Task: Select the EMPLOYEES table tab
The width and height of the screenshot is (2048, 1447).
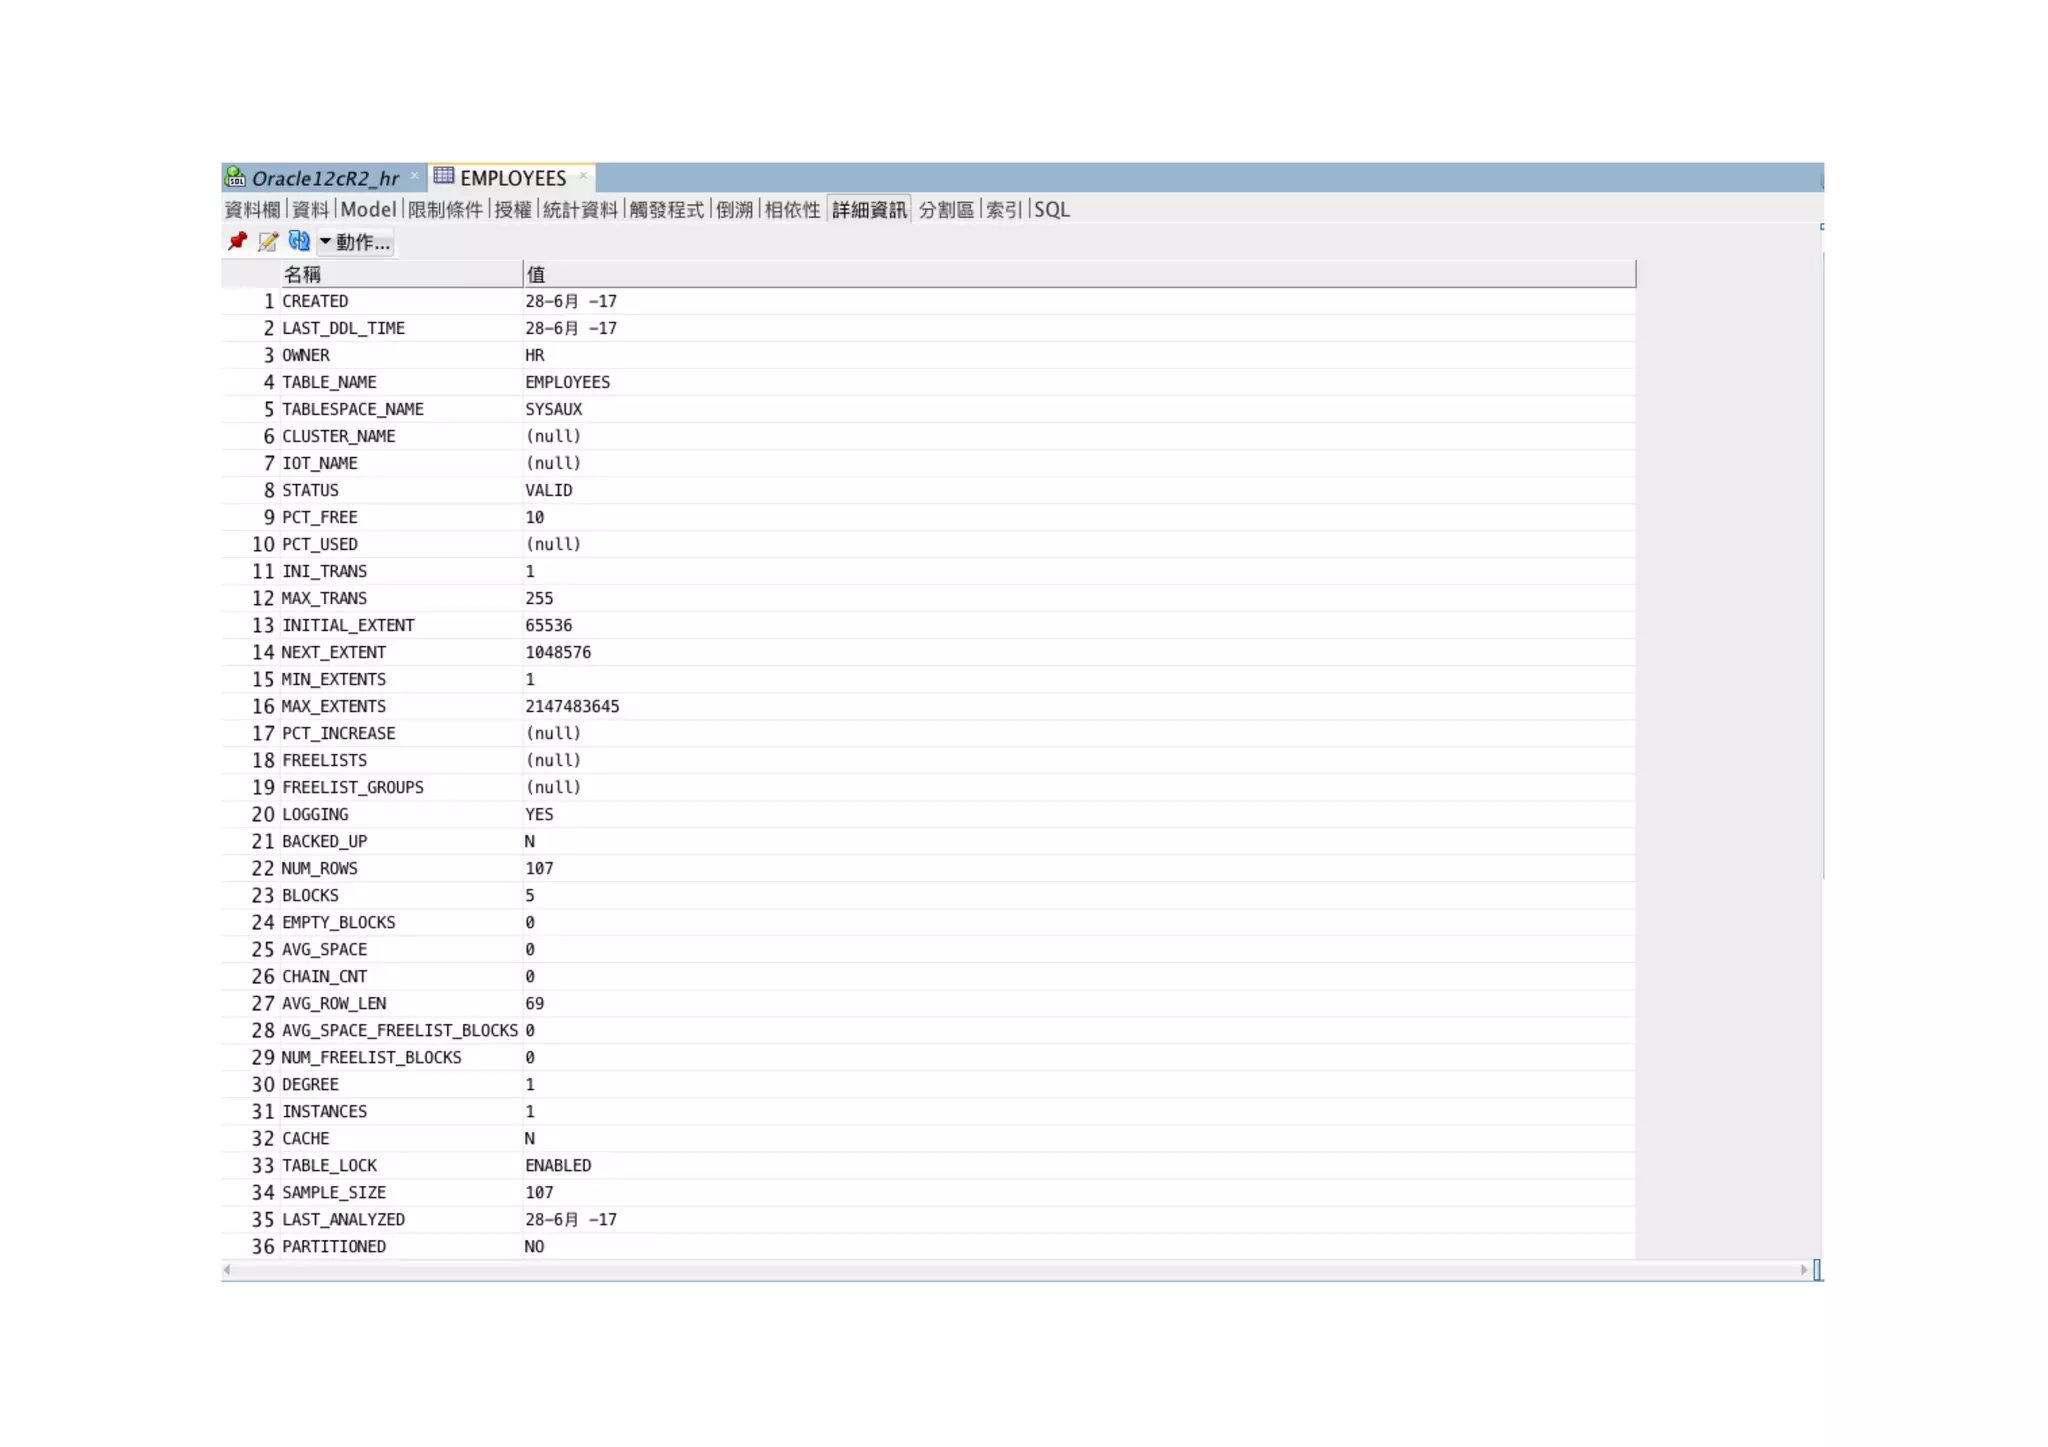Action: tap(513, 178)
